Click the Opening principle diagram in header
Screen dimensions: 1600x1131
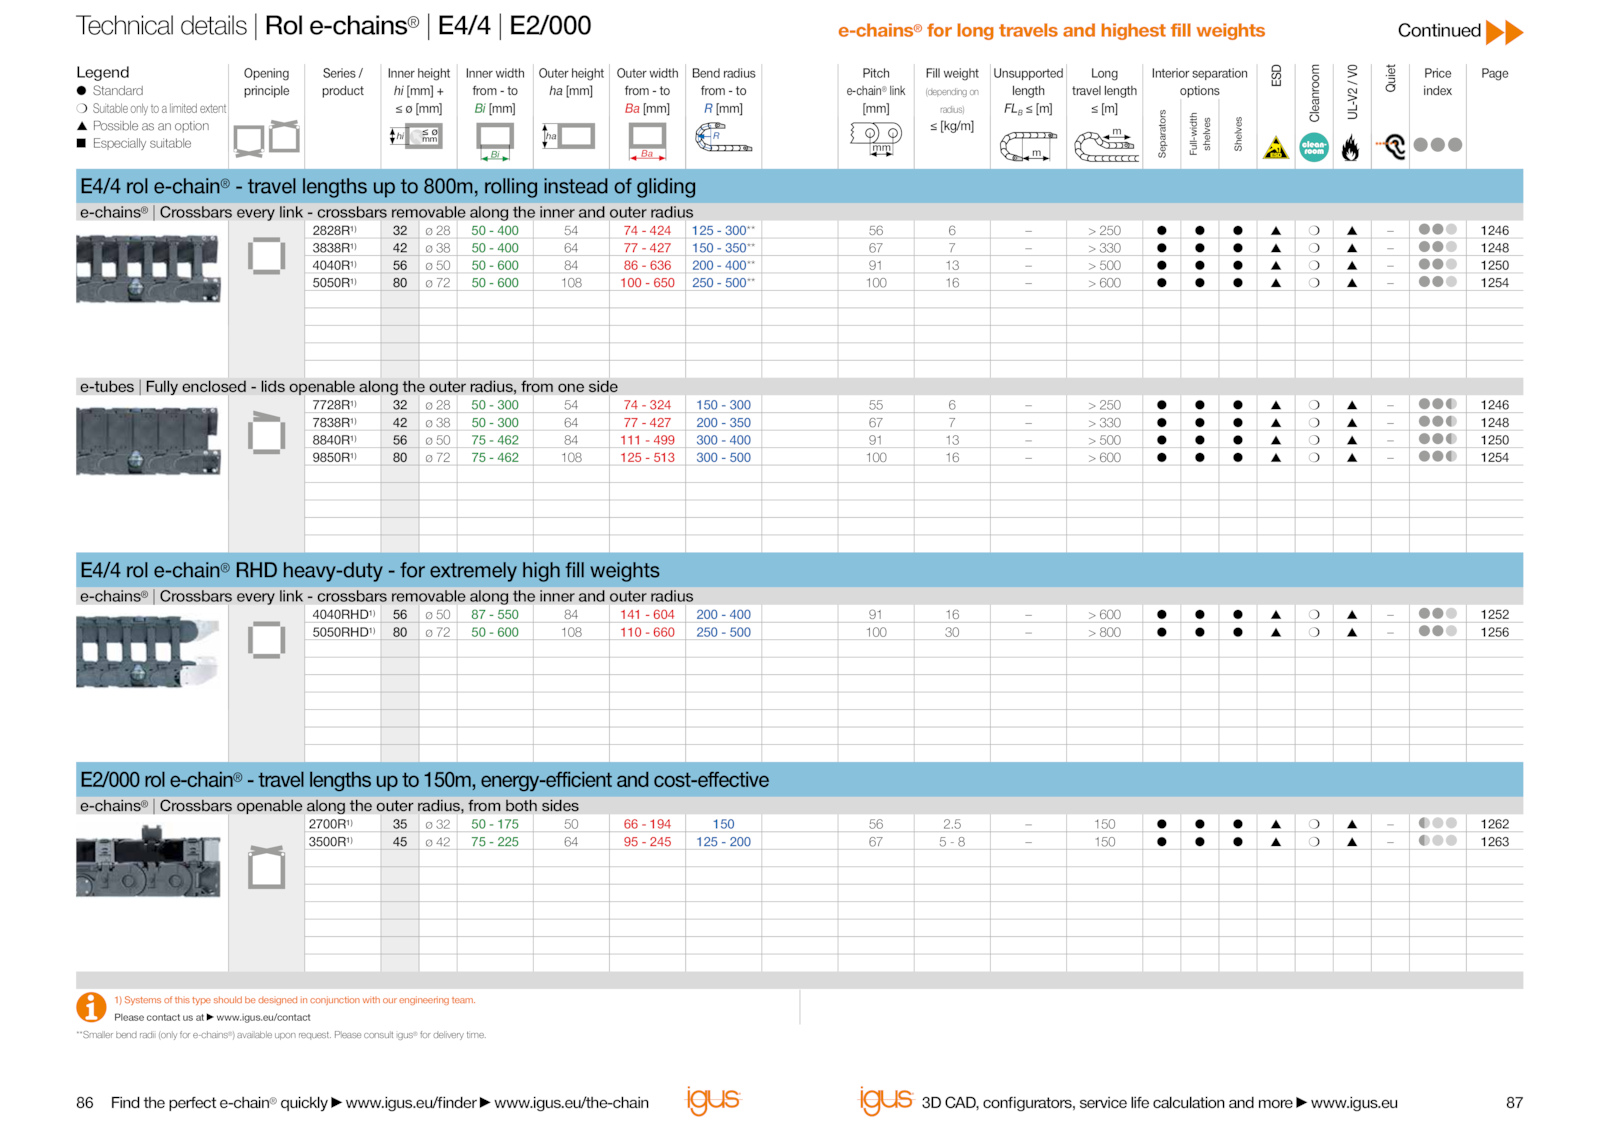point(266,138)
